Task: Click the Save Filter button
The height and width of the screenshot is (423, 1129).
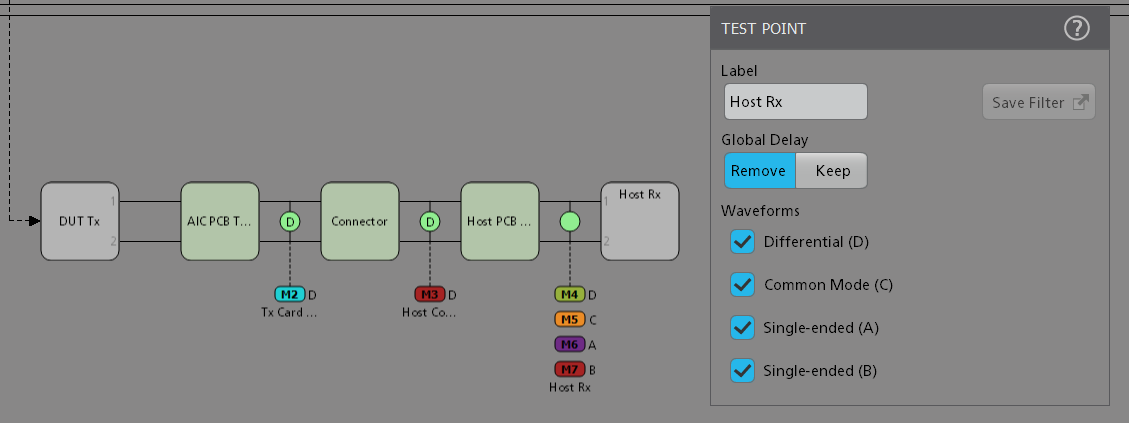Action: pyautogui.click(x=1038, y=102)
